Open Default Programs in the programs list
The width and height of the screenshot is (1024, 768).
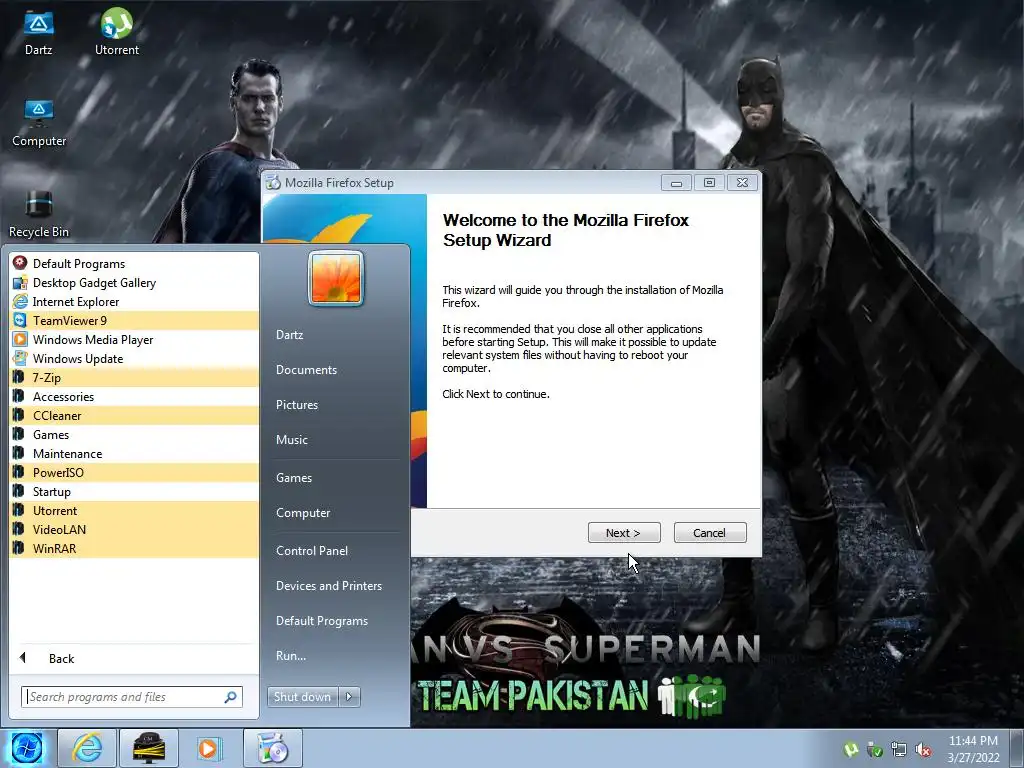point(135,263)
